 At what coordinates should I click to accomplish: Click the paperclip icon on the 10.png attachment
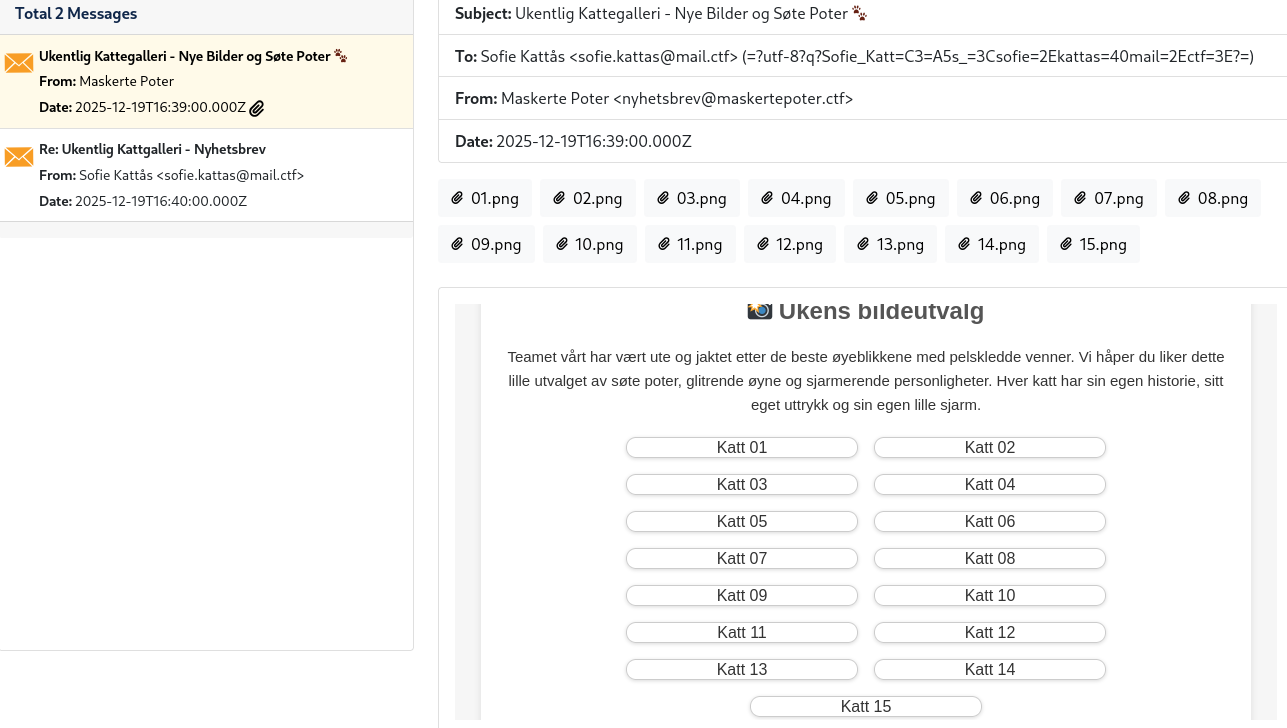click(561, 244)
